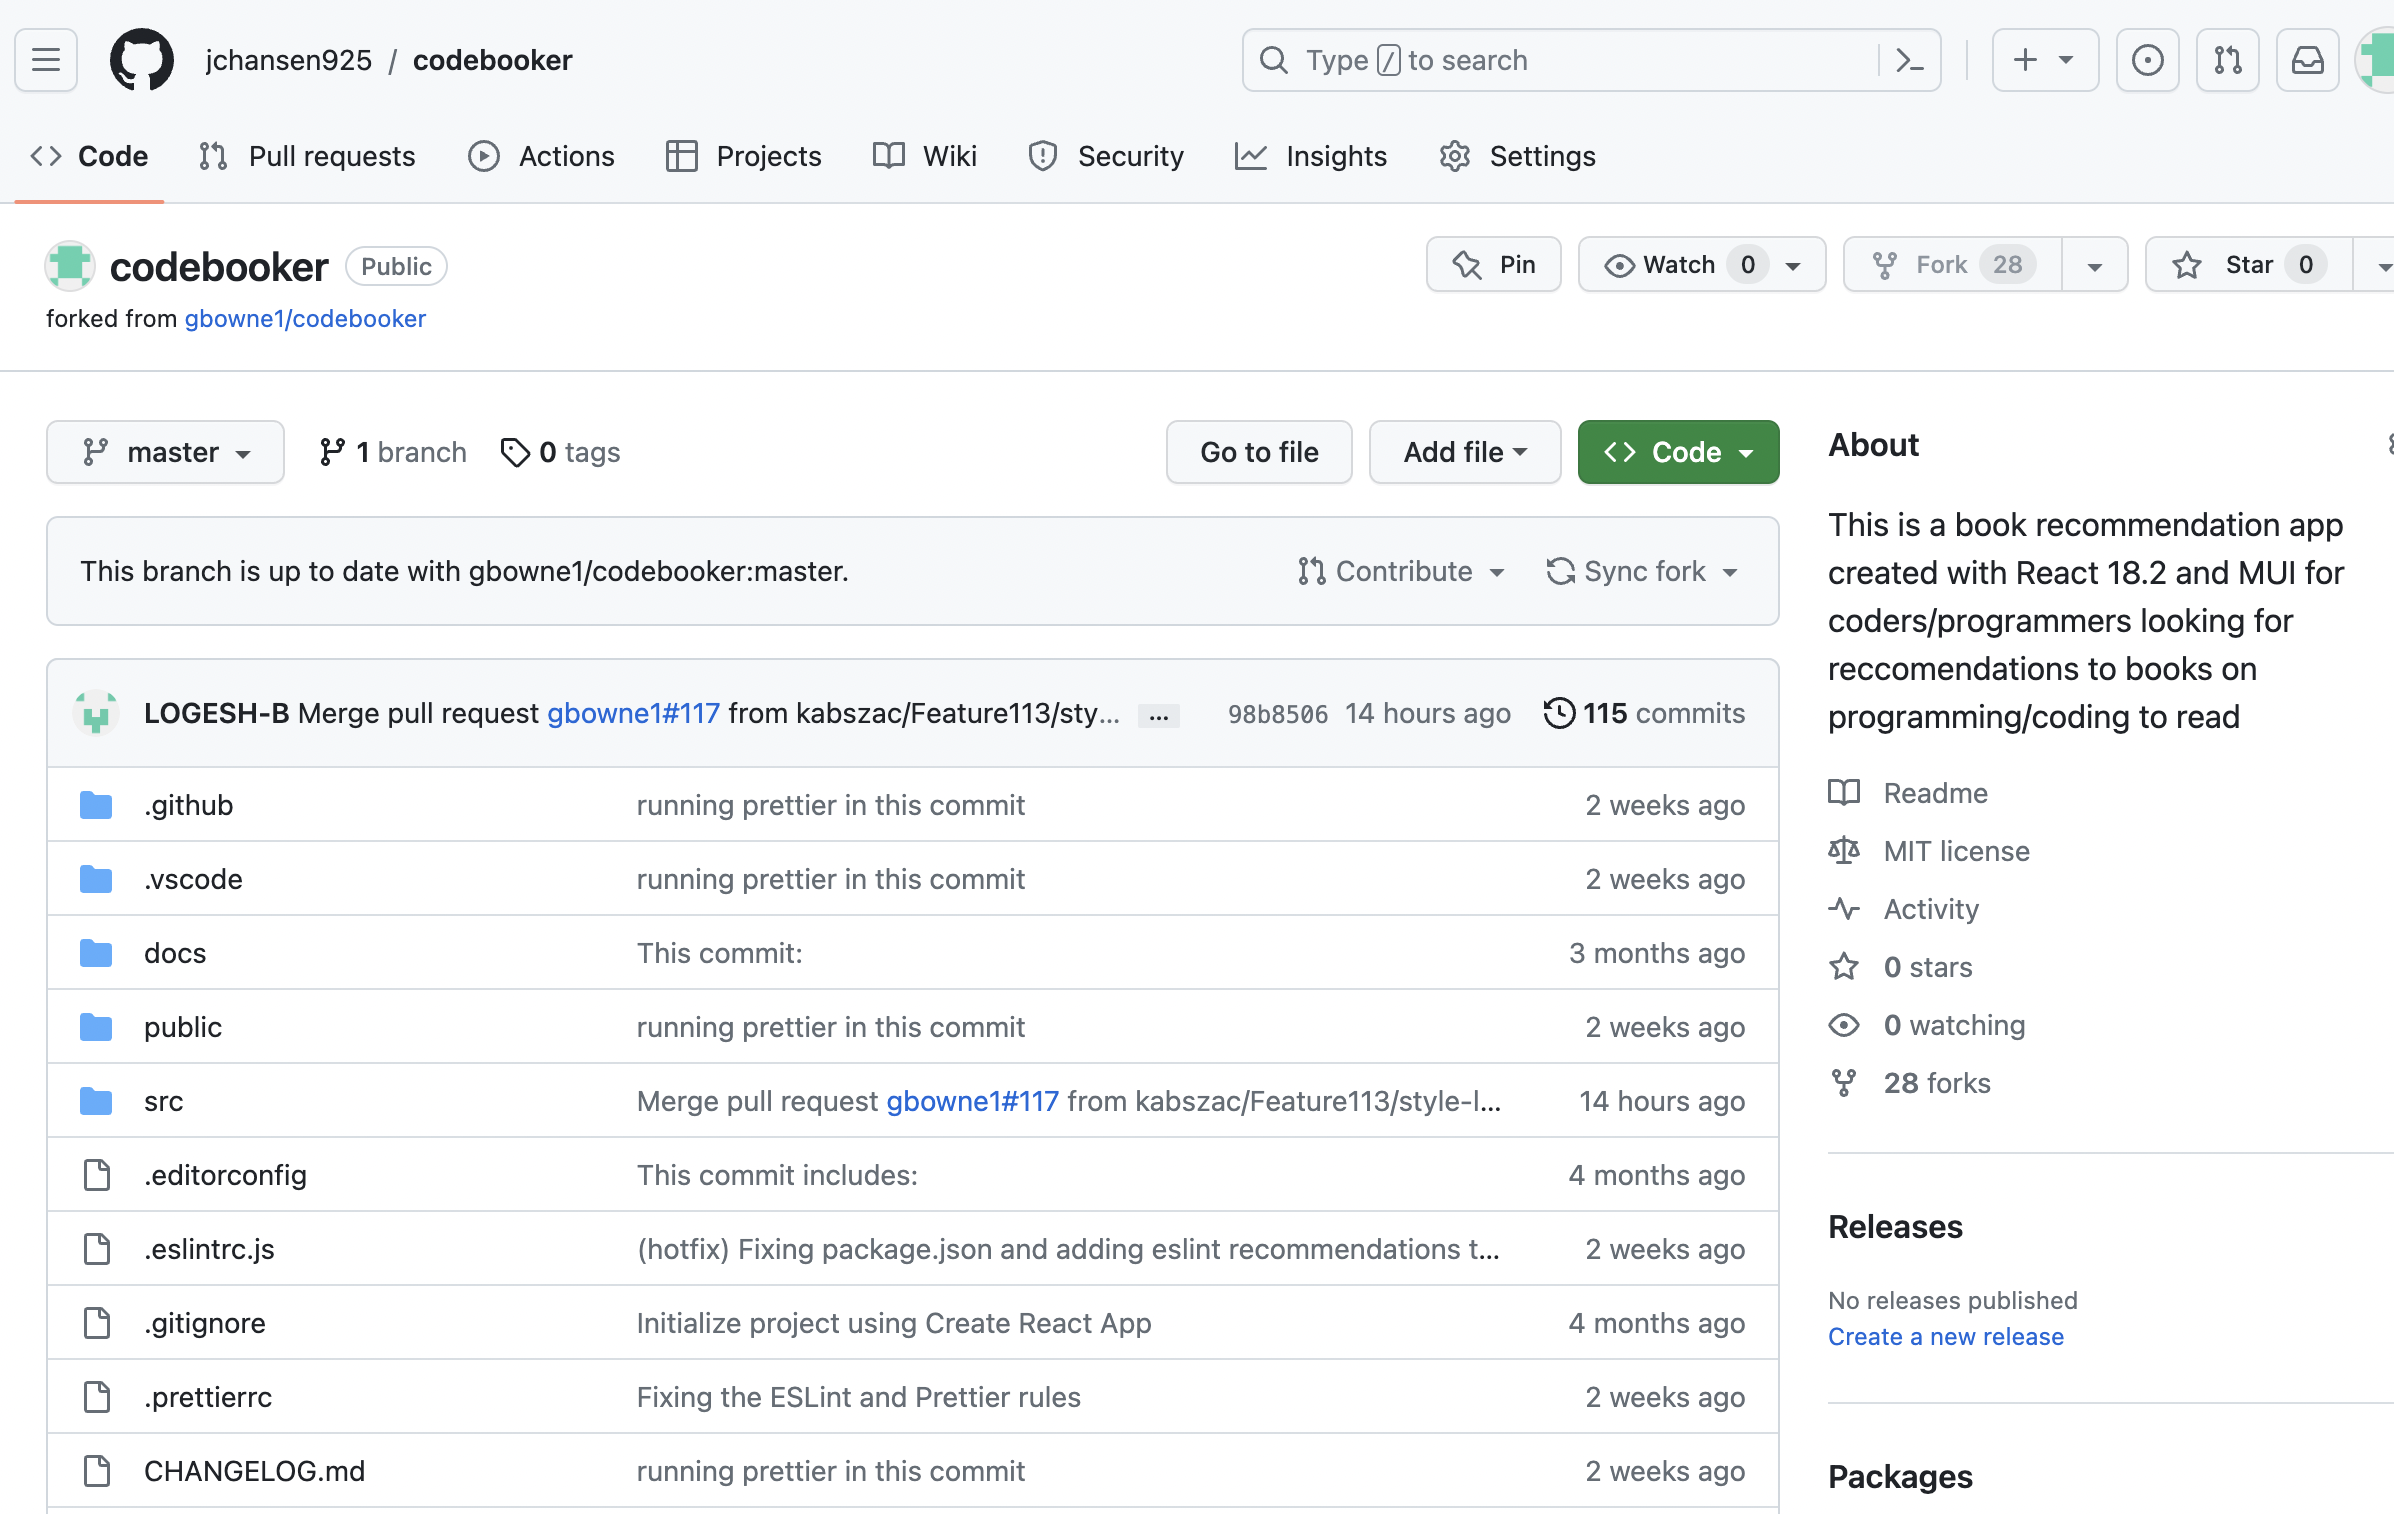Viewport: 2394px width, 1514px height.
Task: Switch to the Settings tab
Action: coord(1517,156)
